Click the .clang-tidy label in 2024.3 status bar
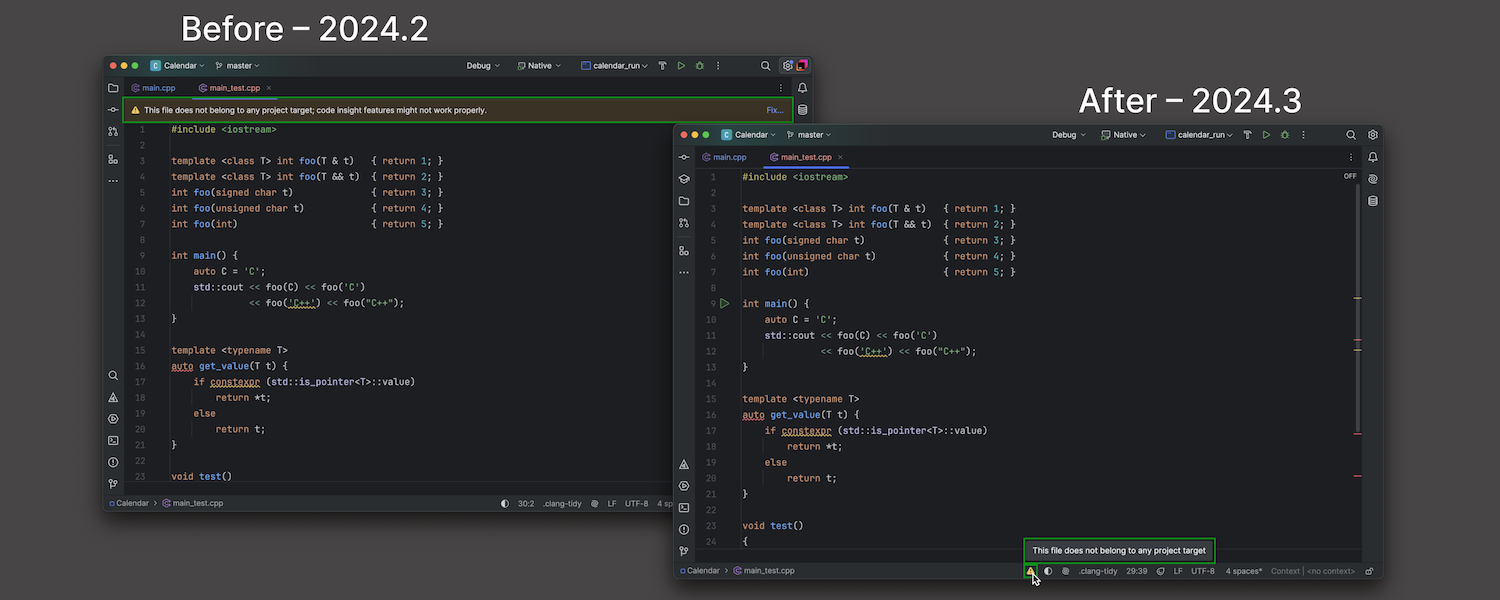This screenshot has height=600, width=1500. [x=1098, y=571]
